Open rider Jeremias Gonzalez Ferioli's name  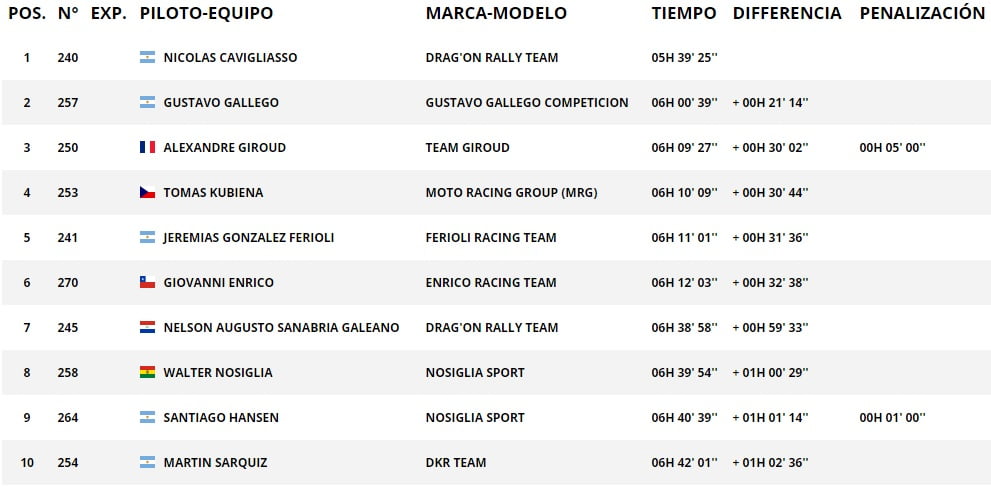click(248, 237)
